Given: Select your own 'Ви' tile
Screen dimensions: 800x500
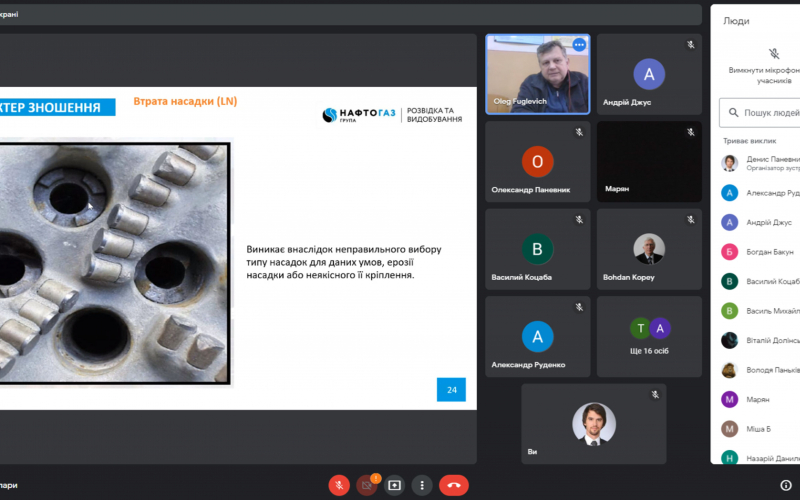Looking at the screenshot, I should point(594,424).
